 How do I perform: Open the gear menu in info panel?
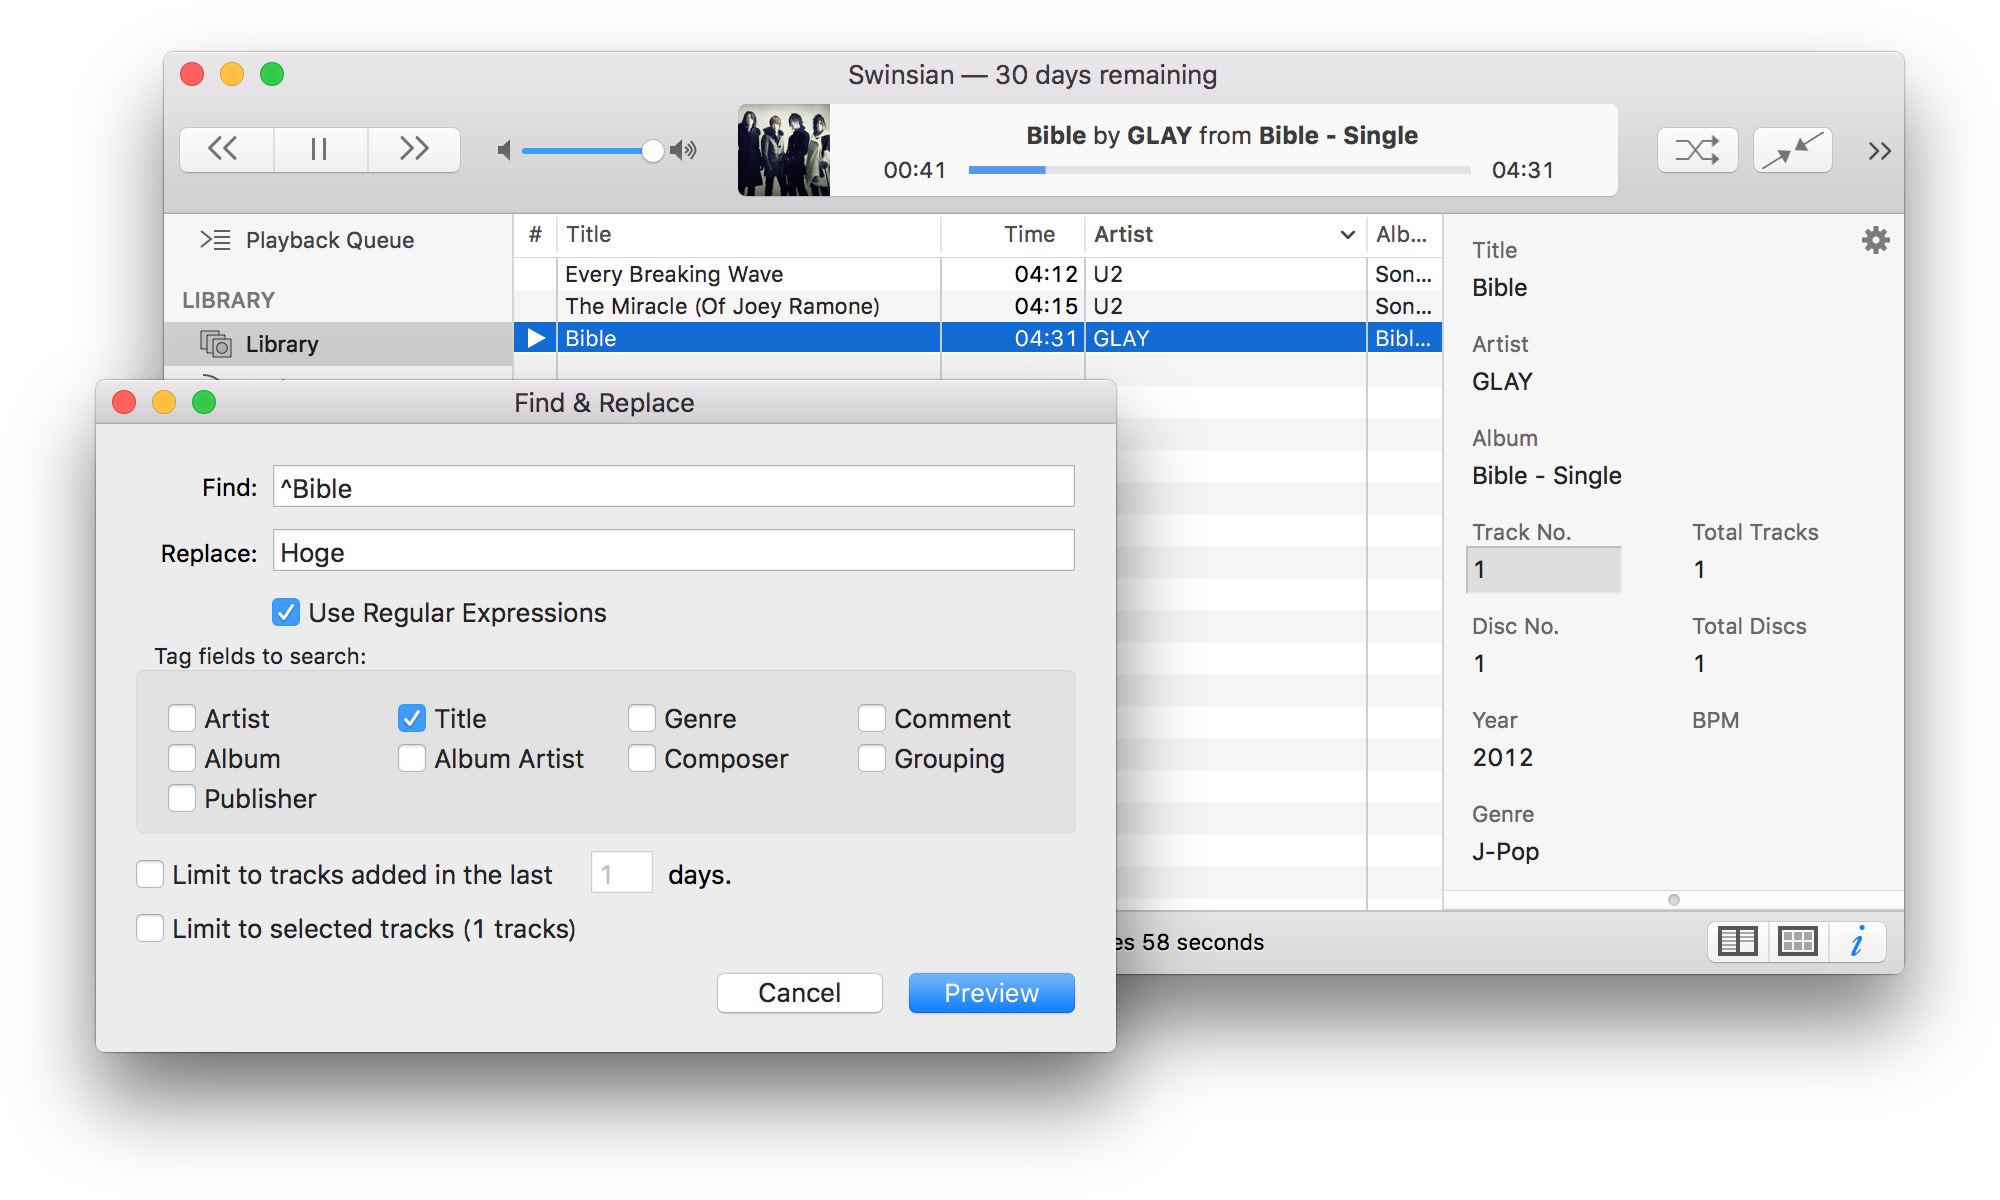[x=1875, y=240]
